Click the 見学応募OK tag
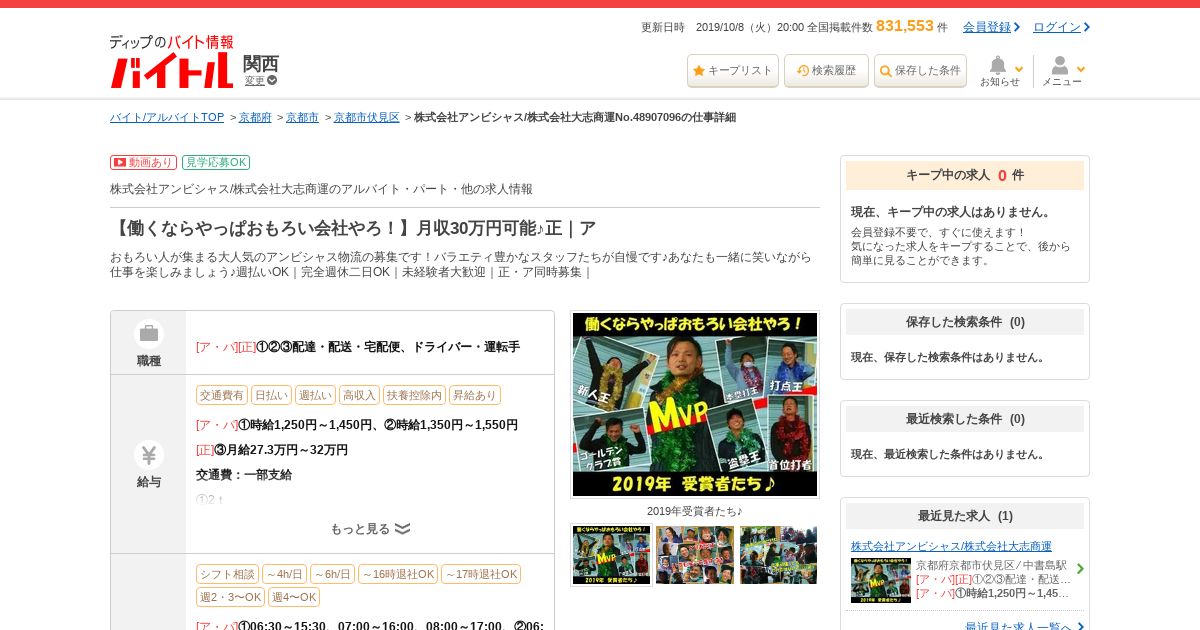This screenshot has width=1200, height=630. click(x=216, y=162)
